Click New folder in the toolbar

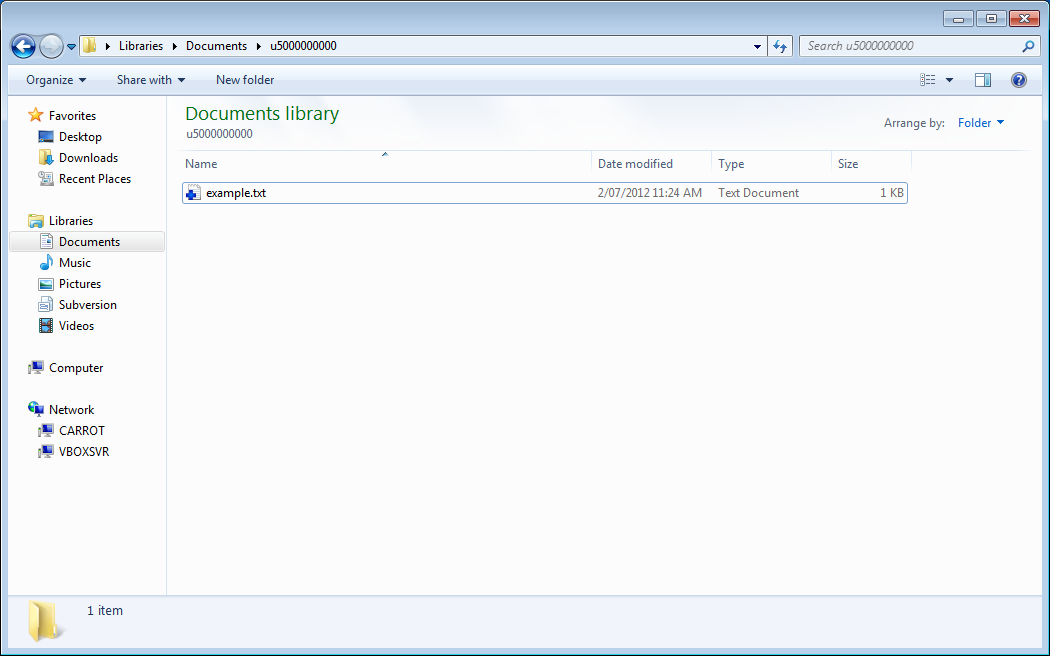(x=244, y=79)
